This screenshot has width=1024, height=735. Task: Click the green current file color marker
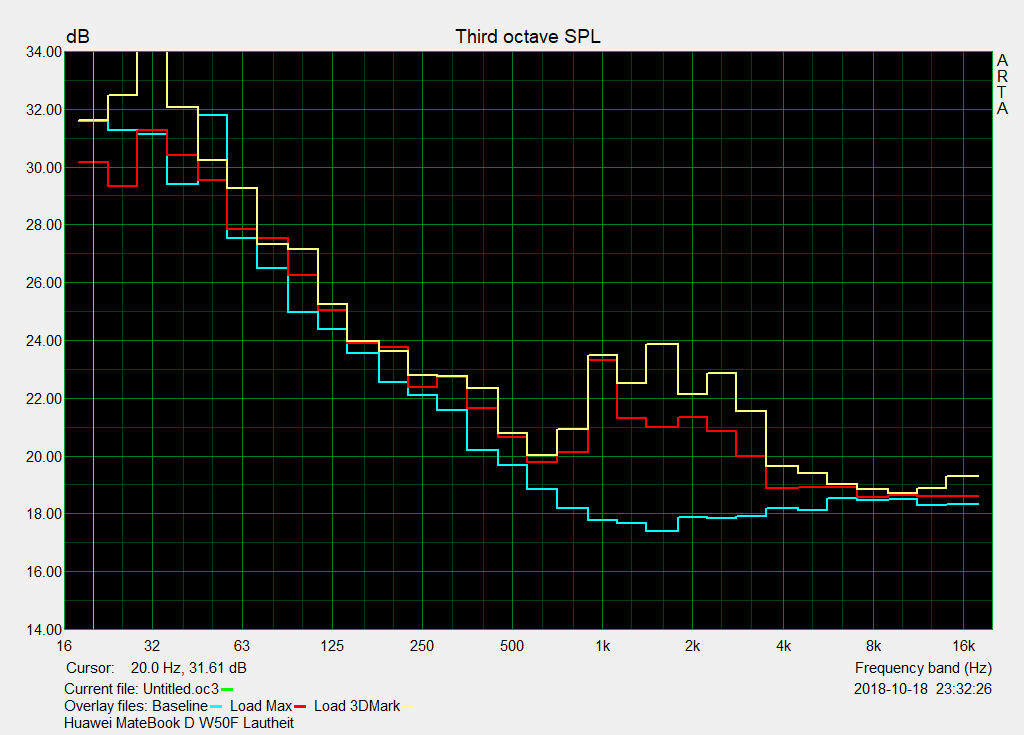pos(227,689)
